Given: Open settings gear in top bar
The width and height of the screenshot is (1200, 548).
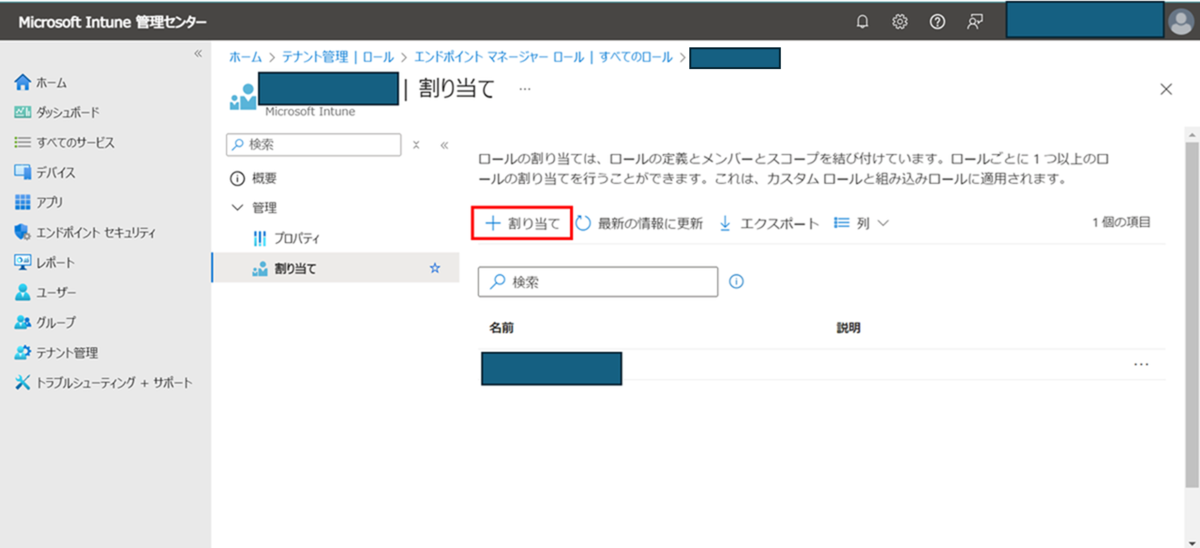Looking at the screenshot, I should (x=900, y=21).
